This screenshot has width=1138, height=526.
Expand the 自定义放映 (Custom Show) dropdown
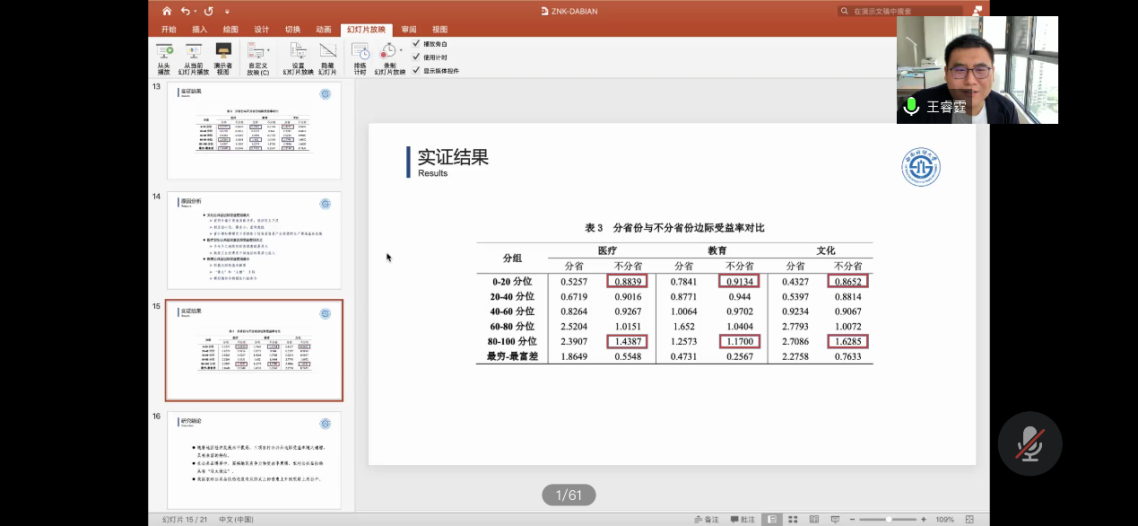pos(268,50)
